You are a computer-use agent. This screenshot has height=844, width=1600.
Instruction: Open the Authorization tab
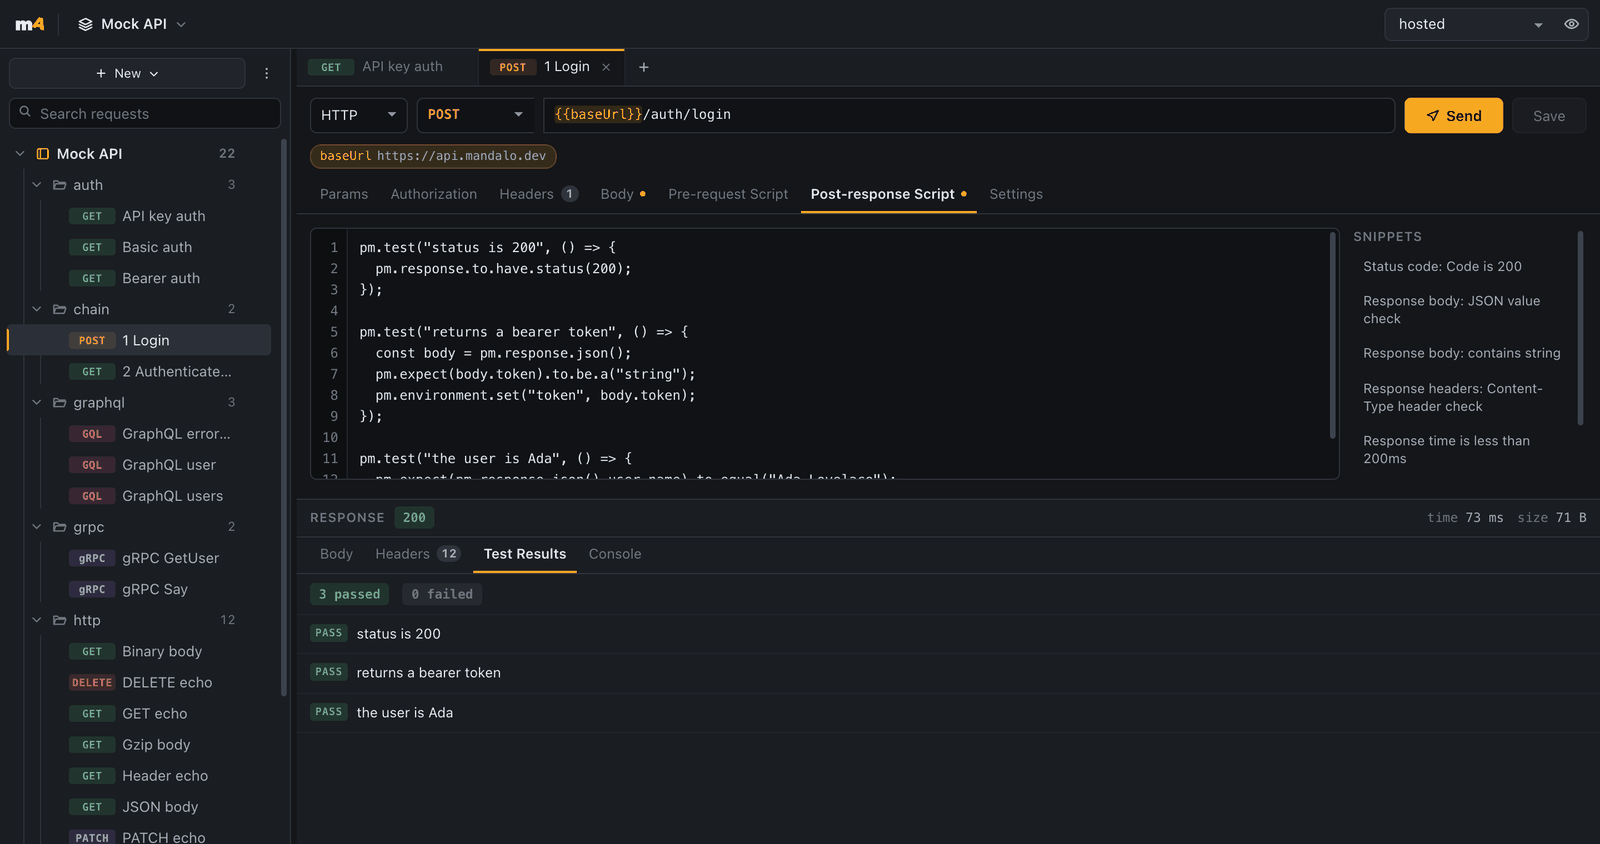(x=434, y=194)
